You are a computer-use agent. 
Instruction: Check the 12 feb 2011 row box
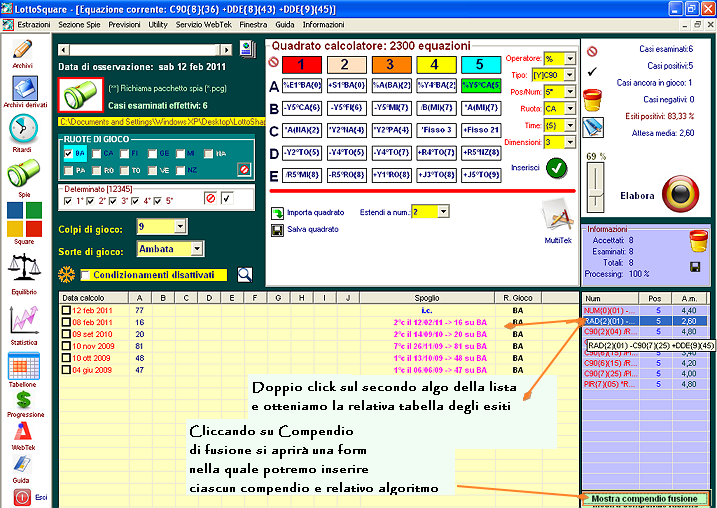(x=66, y=310)
